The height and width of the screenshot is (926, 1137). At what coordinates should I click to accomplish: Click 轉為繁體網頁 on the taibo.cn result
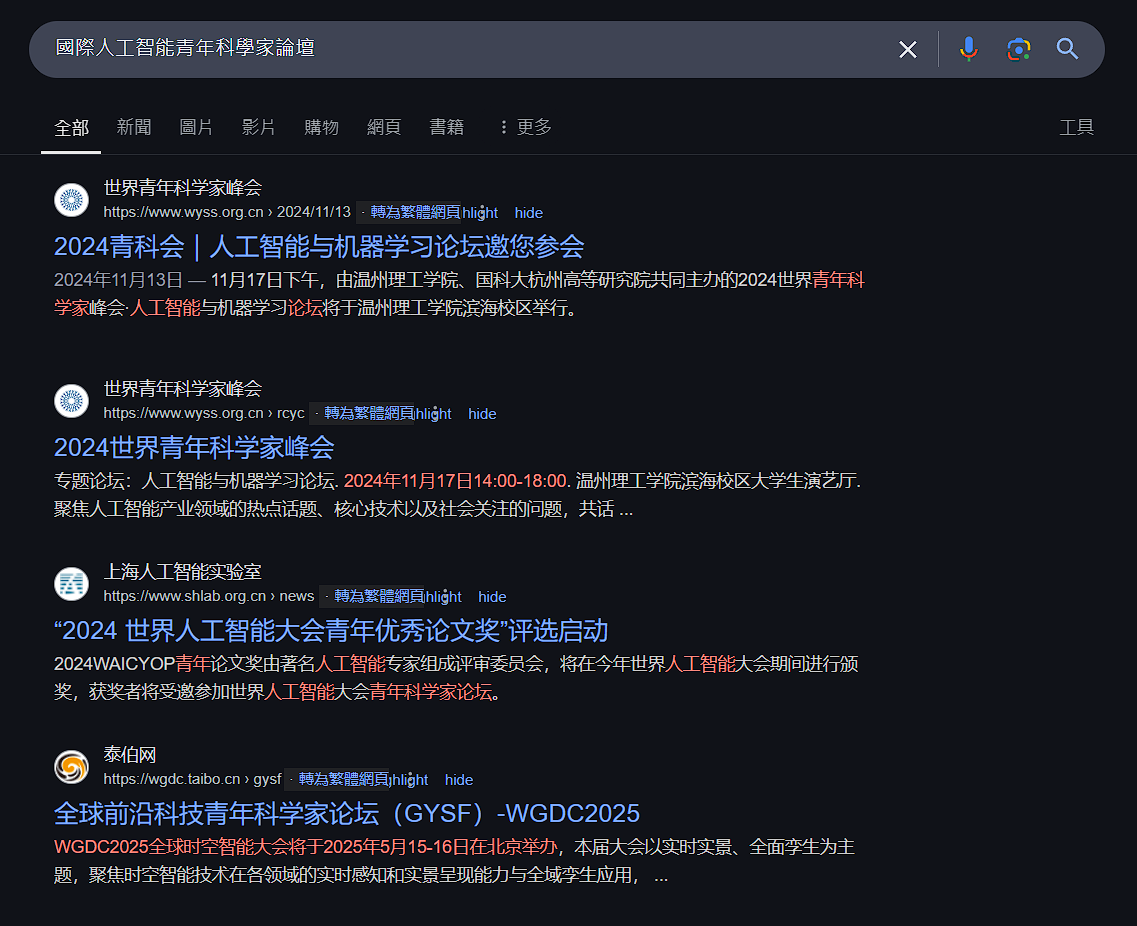pos(344,779)
